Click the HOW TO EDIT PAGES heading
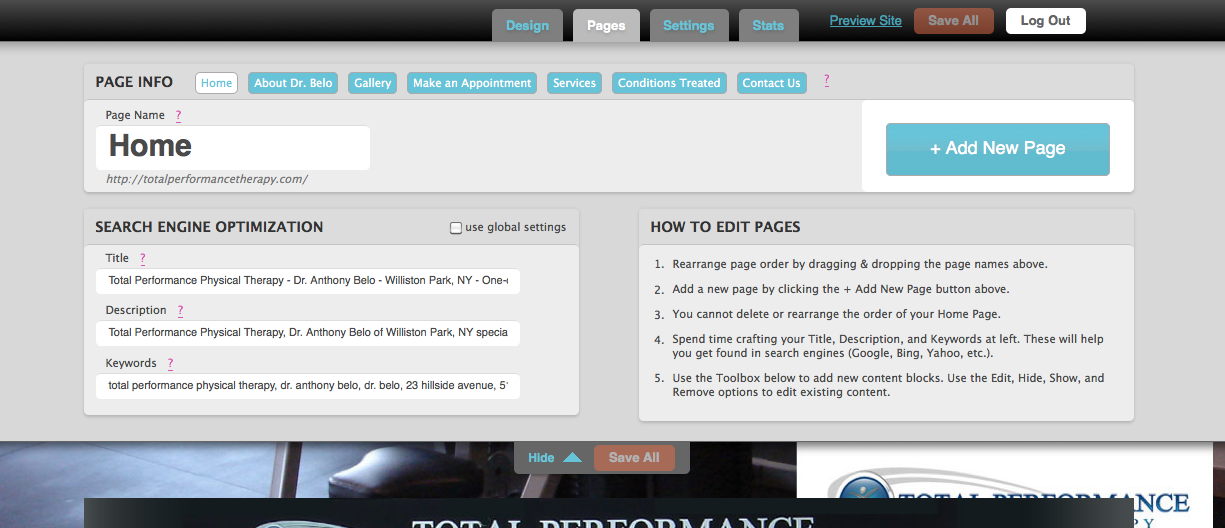This screenshot has height=528, width=1225. [x=725, y=227]
